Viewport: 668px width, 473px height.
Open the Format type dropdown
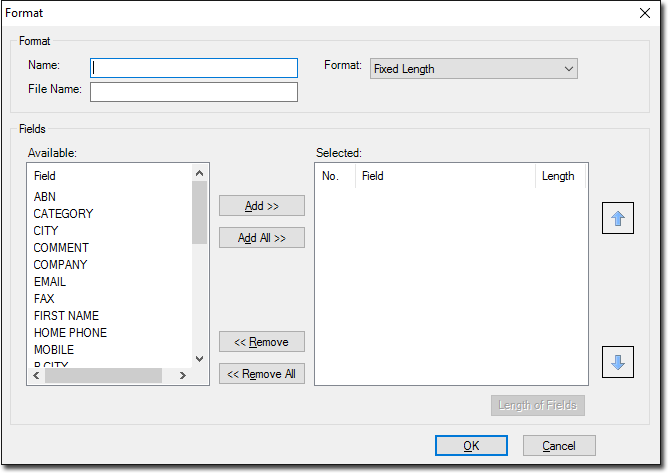473,69
